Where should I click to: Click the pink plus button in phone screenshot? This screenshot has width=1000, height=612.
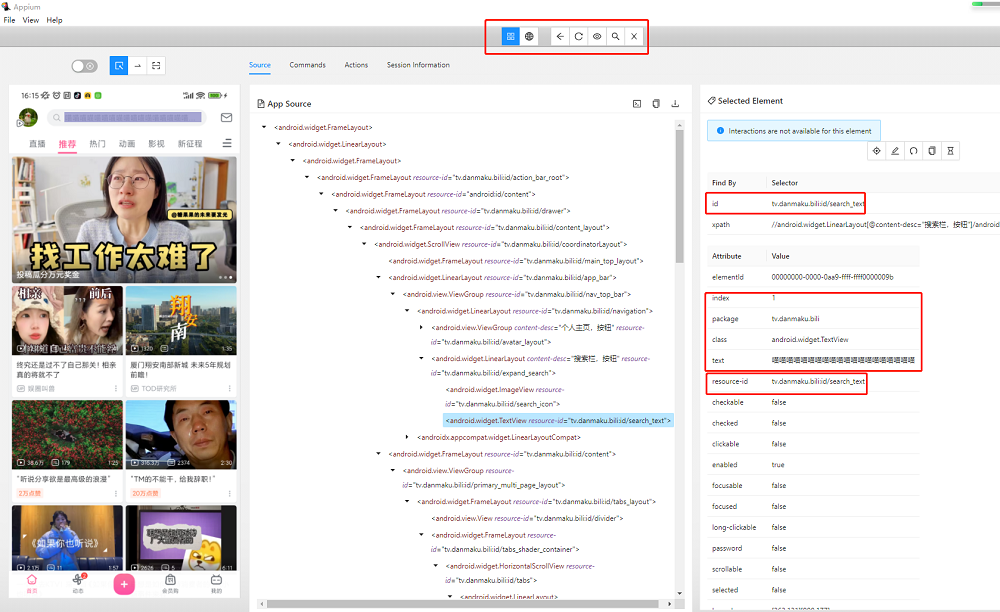point(124,584)
